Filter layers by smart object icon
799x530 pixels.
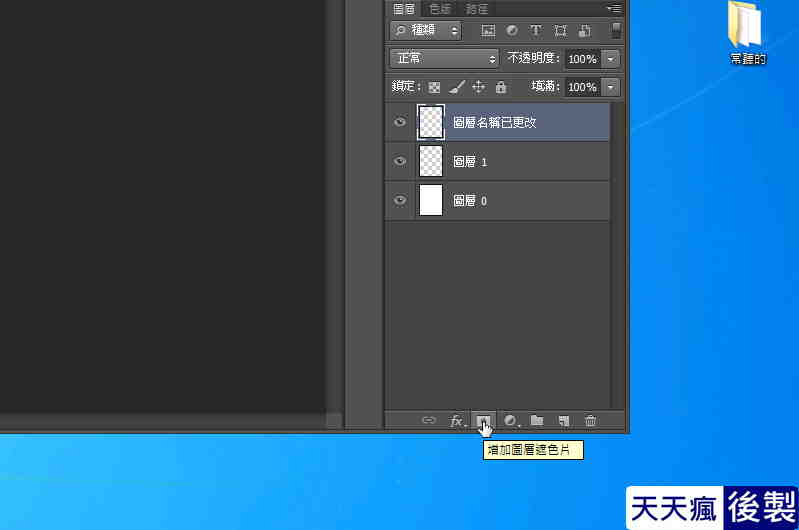coord(585,31)
